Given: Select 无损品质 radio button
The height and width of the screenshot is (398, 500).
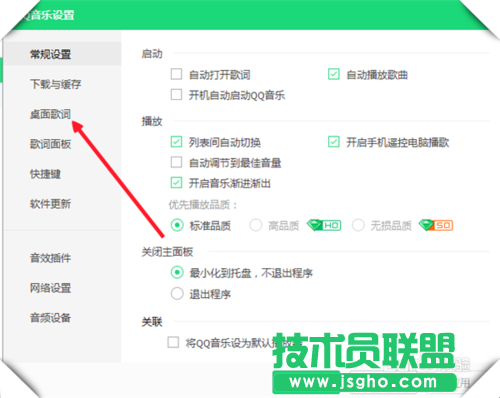Looking at the screenshot, I should (x=358, y=225).
